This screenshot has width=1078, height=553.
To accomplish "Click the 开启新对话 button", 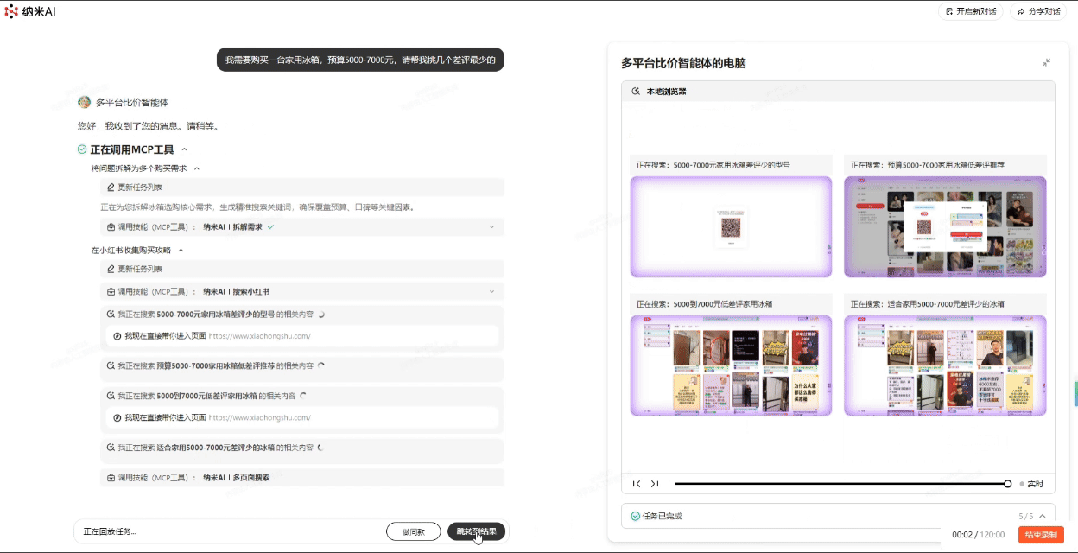I will pos(971,12).
